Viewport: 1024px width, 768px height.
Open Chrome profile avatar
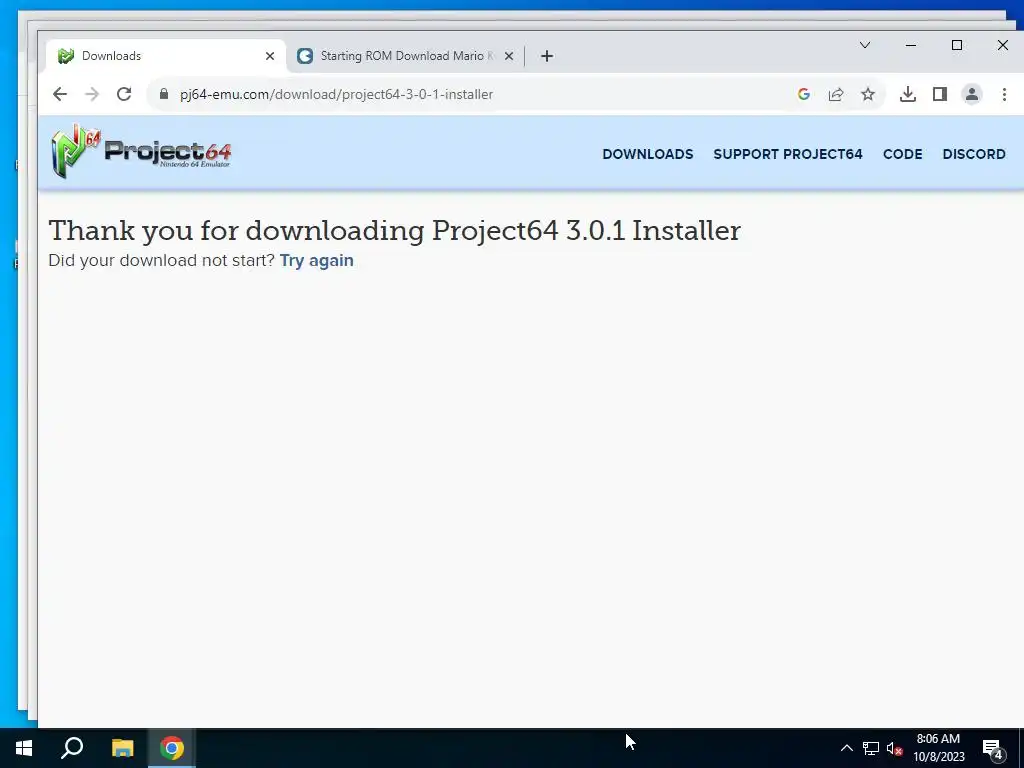(x=972, y=94)
